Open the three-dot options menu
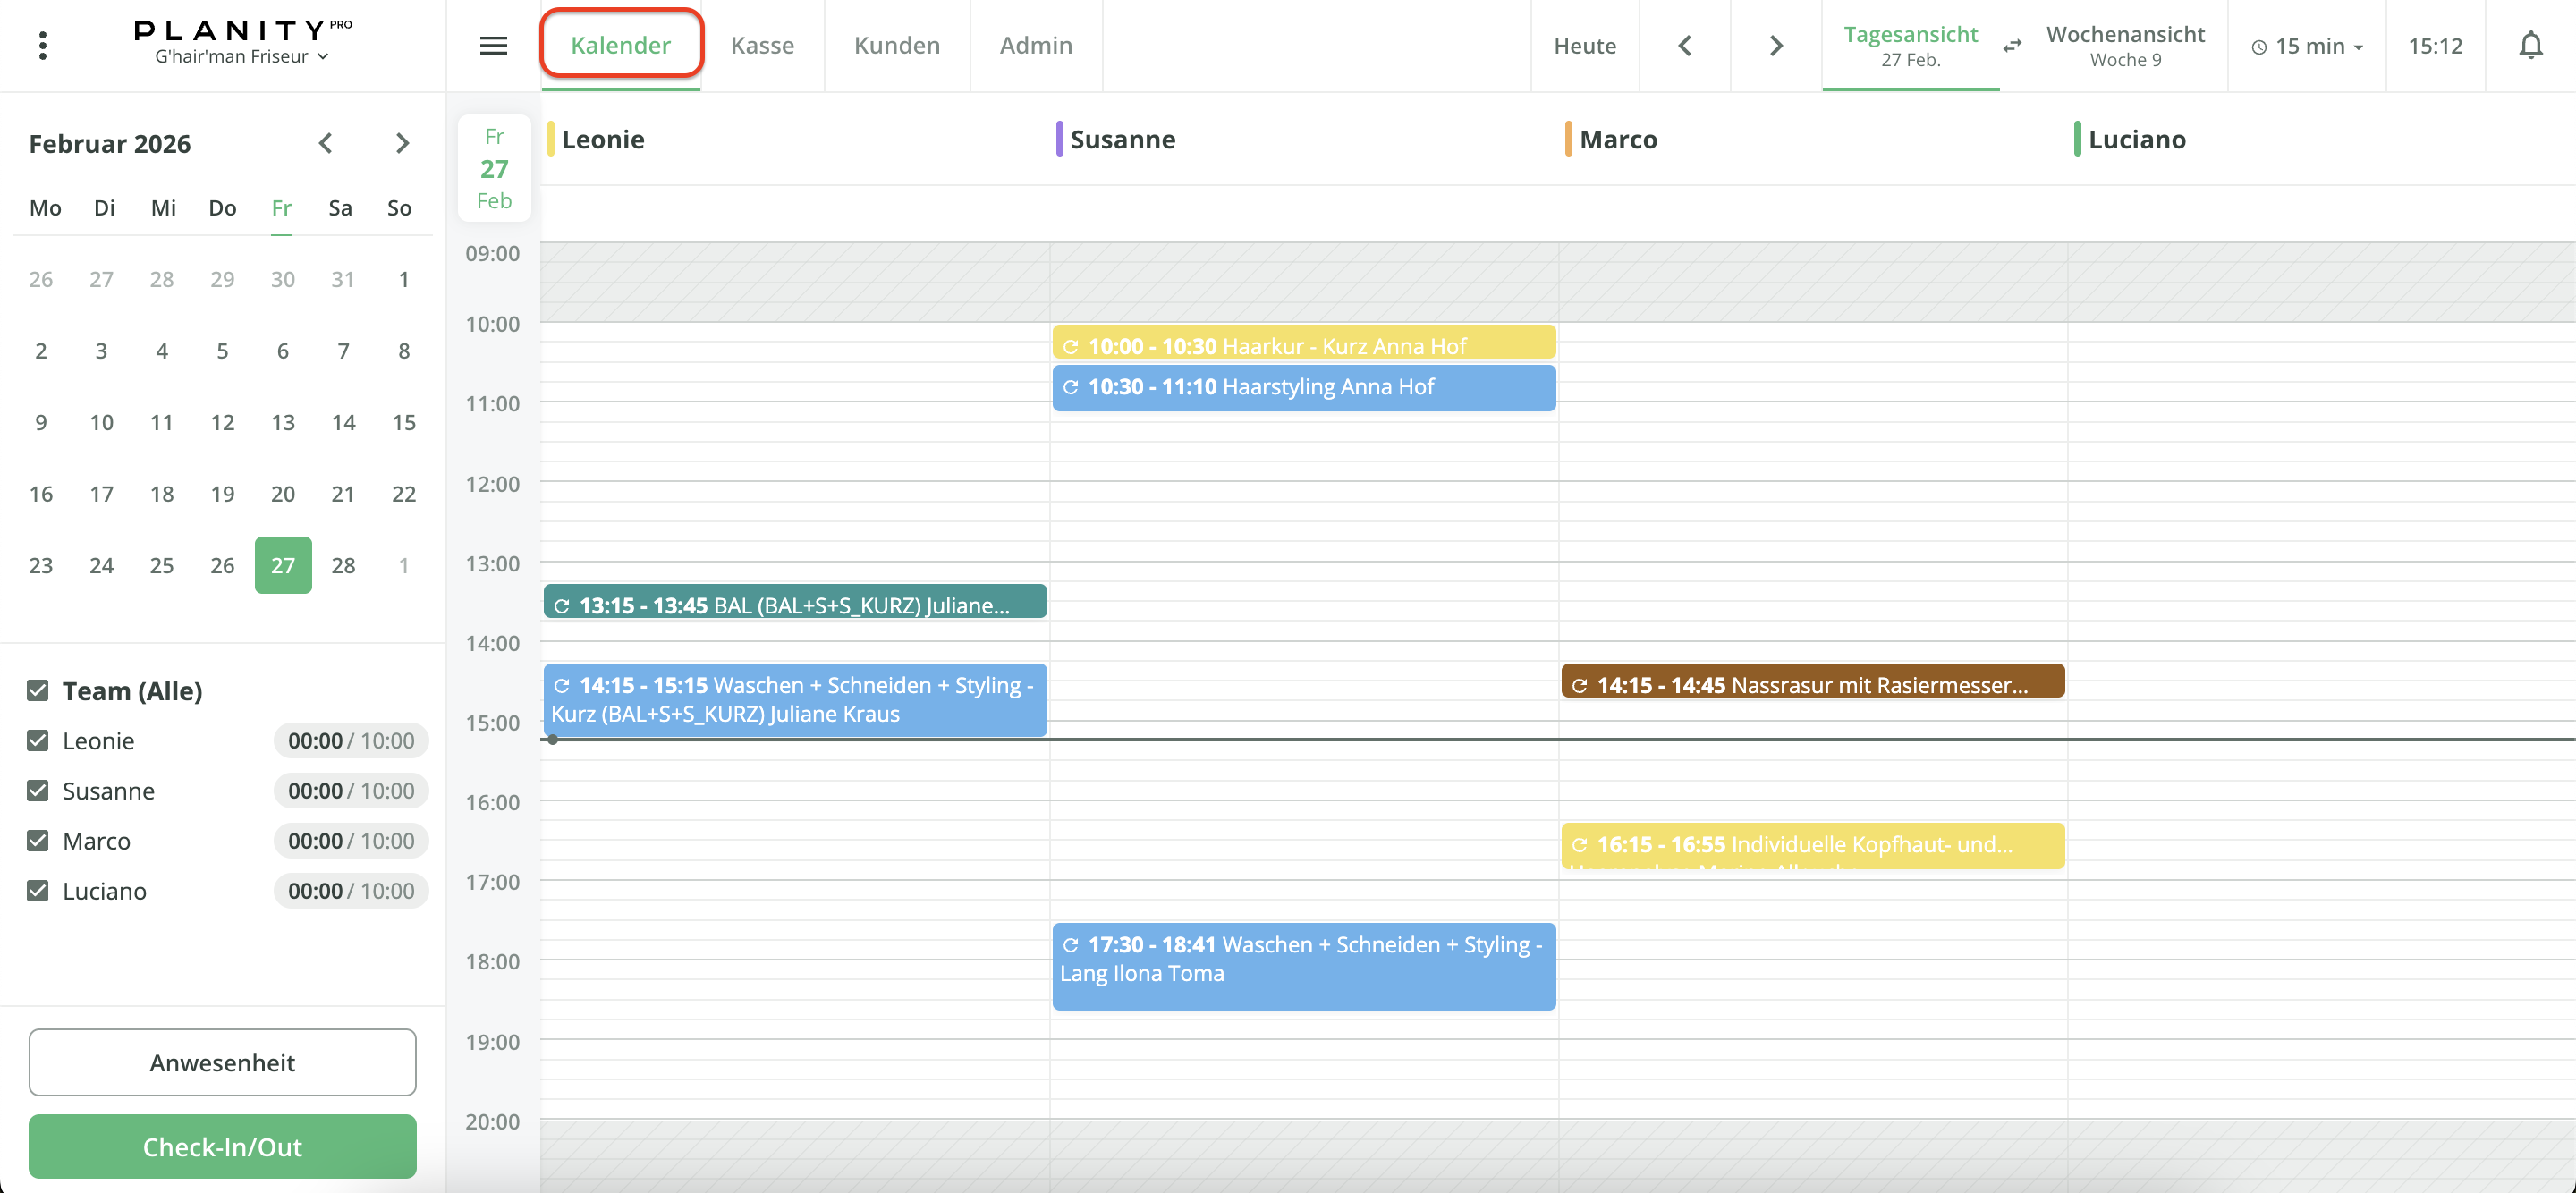The height and width of the screenshot is (1193, 2576). point(42,46)
